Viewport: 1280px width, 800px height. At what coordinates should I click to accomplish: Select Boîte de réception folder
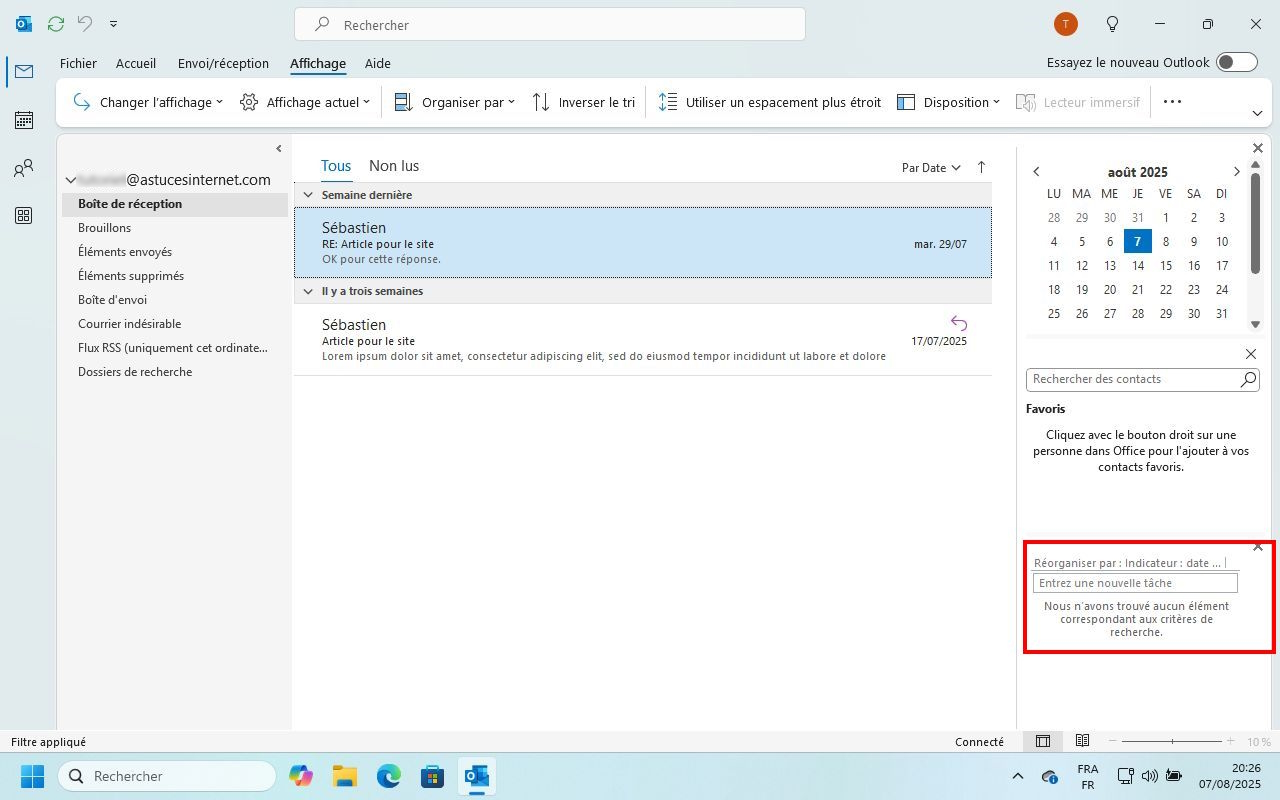175,204
